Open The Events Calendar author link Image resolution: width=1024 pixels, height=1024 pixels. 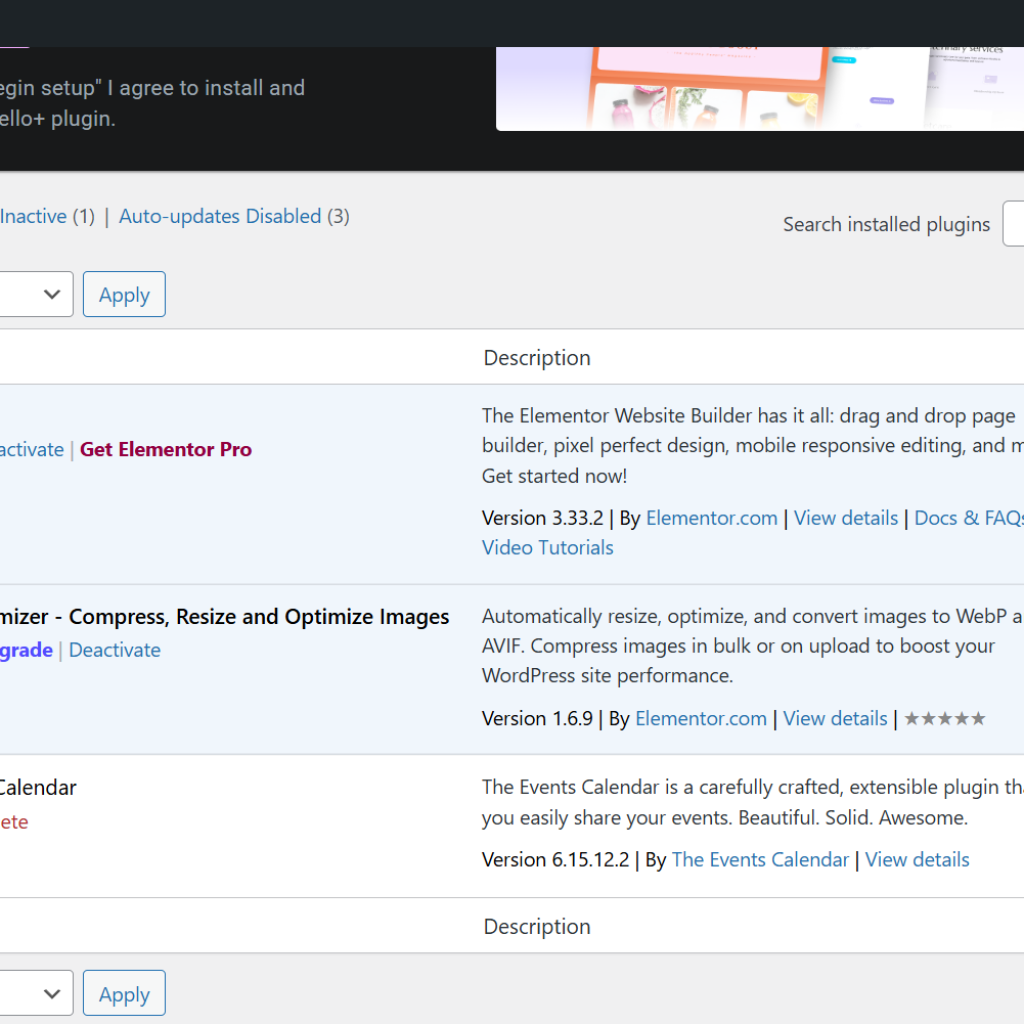760,860
